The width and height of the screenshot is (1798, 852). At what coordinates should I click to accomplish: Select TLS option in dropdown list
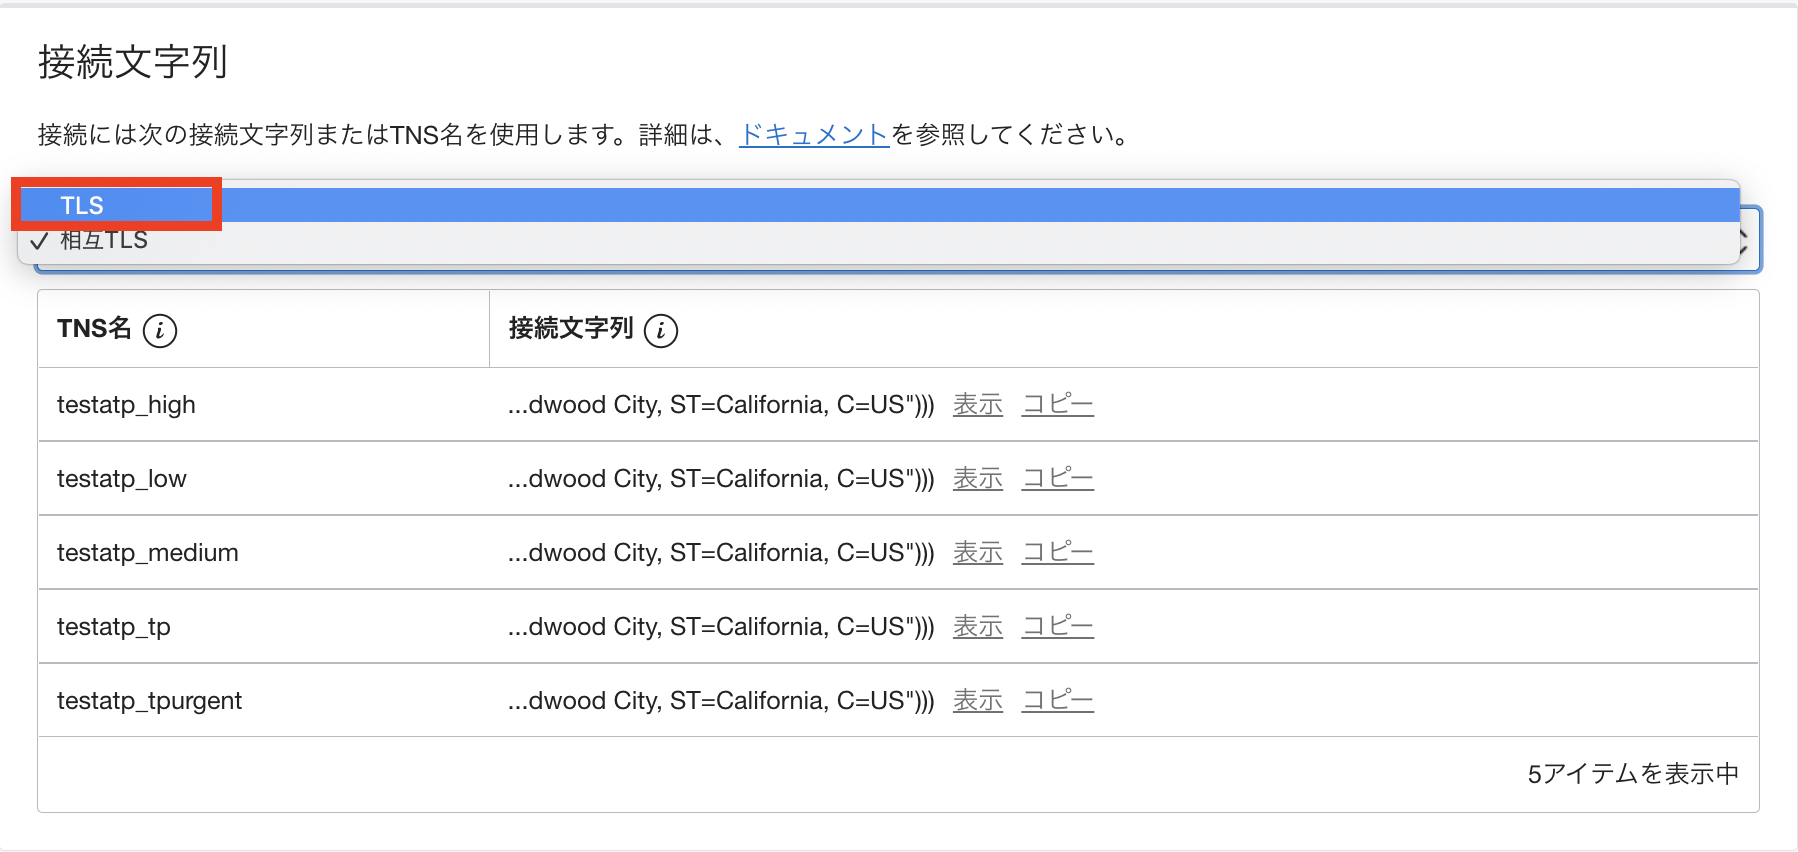(x=878, y=205)
